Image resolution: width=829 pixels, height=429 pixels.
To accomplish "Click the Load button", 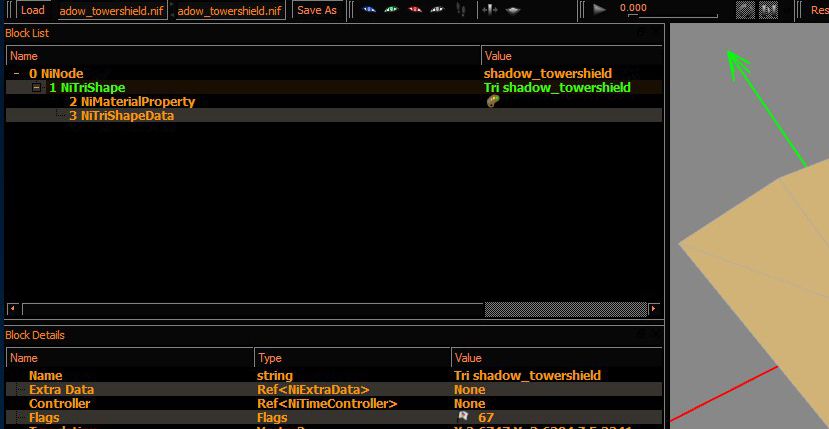I will pyautogui.click(x=33, y=10).
